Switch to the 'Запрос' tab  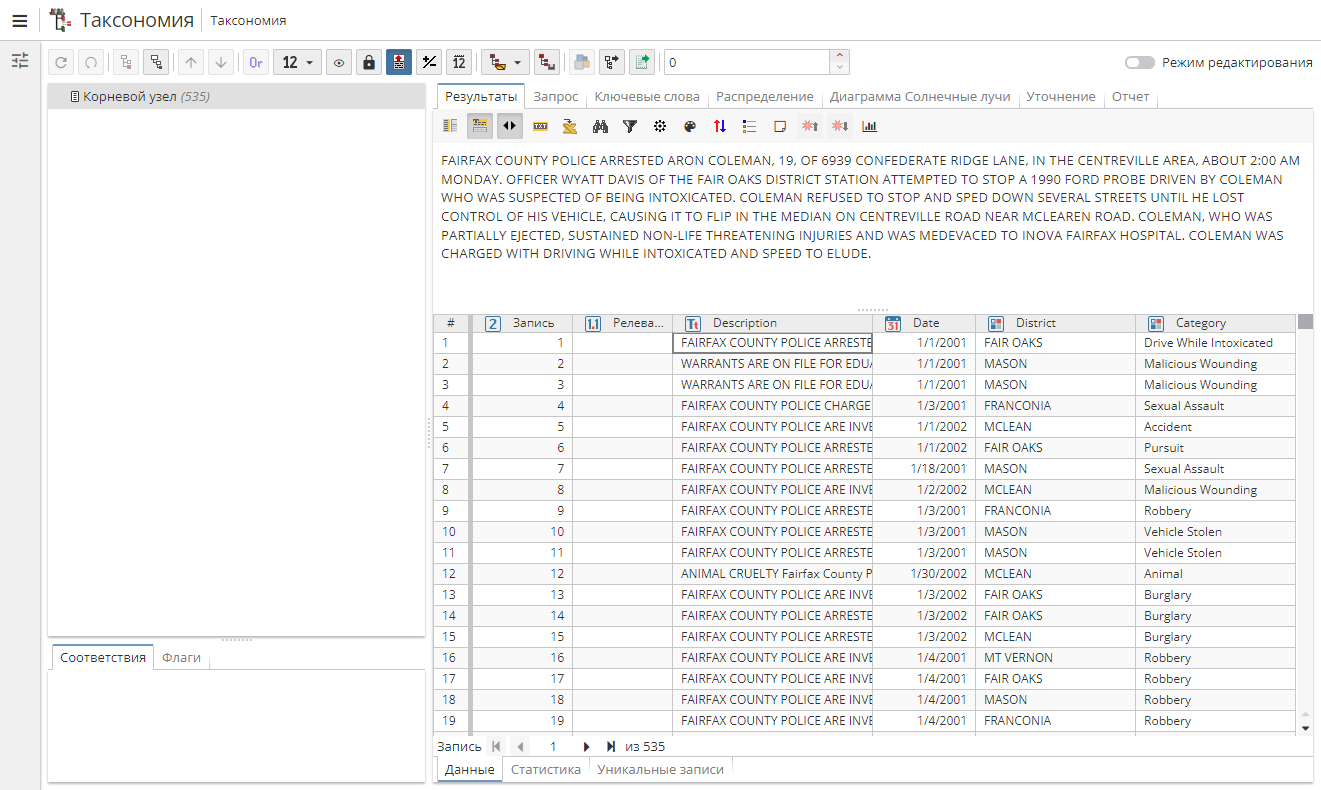[x=556, y=97]
